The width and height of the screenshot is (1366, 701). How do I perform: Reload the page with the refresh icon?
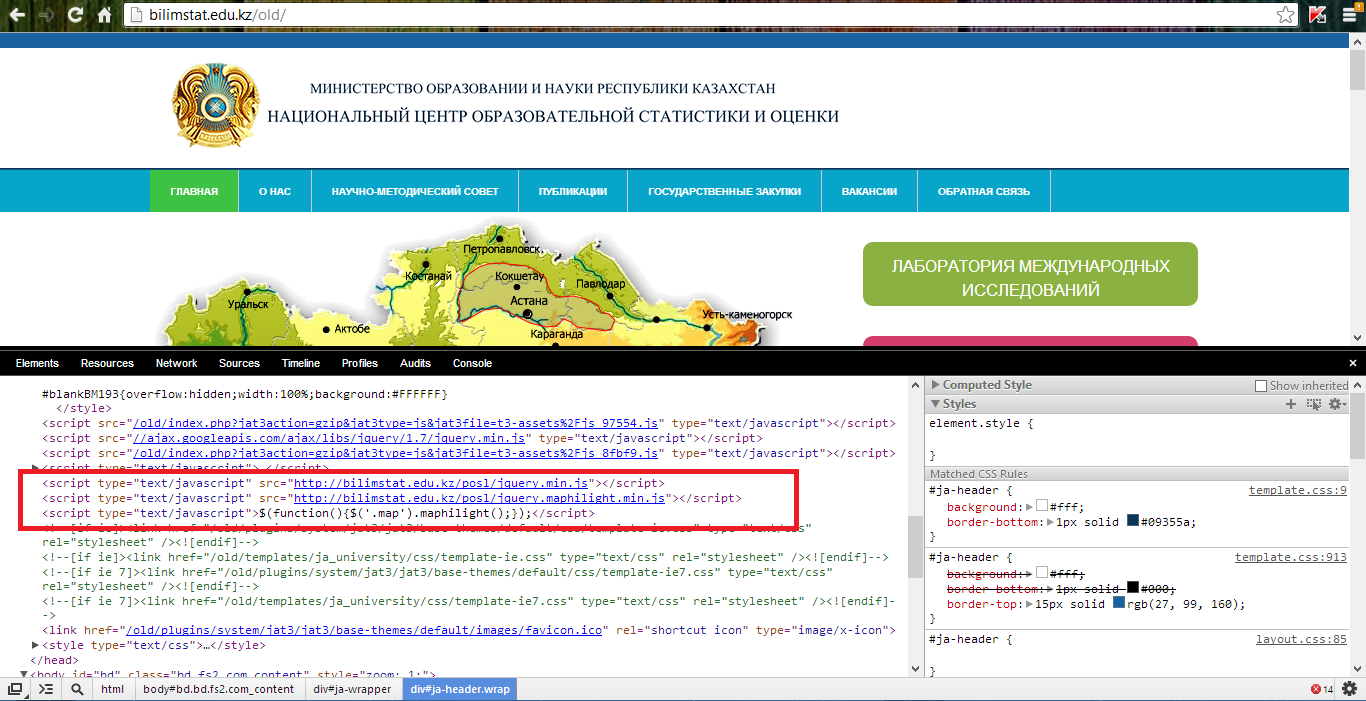75,15
